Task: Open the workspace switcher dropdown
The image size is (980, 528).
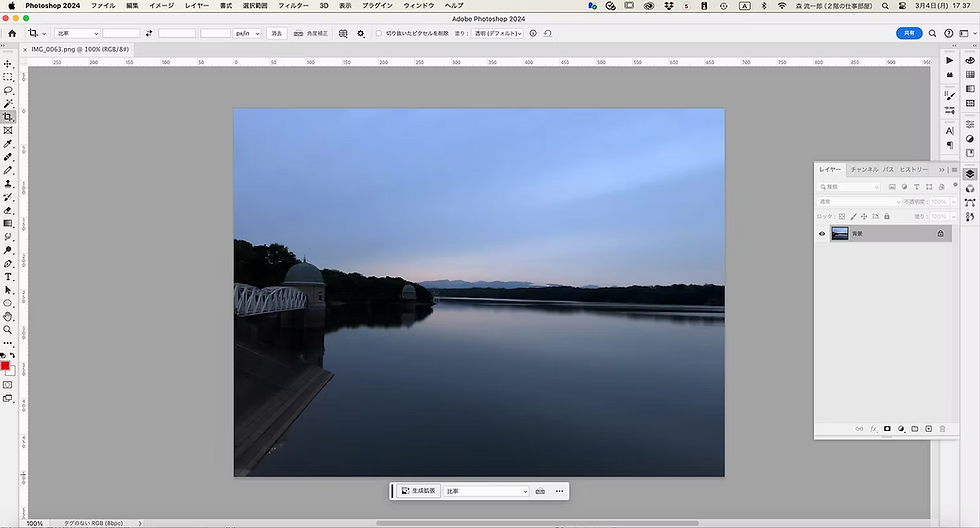Action: tap(969, 34)
